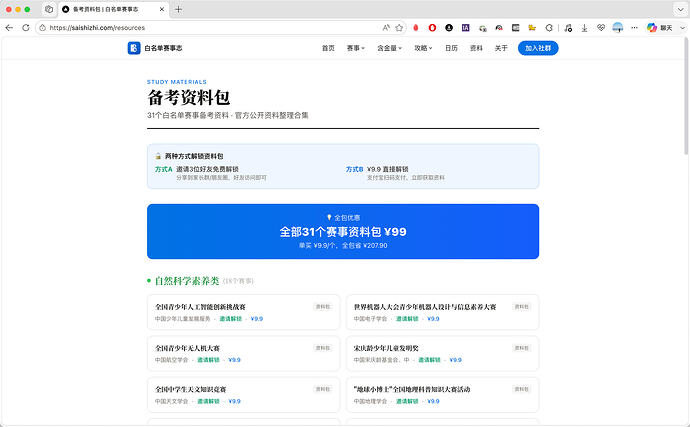Open the Copilot chat button
Image resolution: width=690 pixels, height=427 pixels.
(660, 28)
